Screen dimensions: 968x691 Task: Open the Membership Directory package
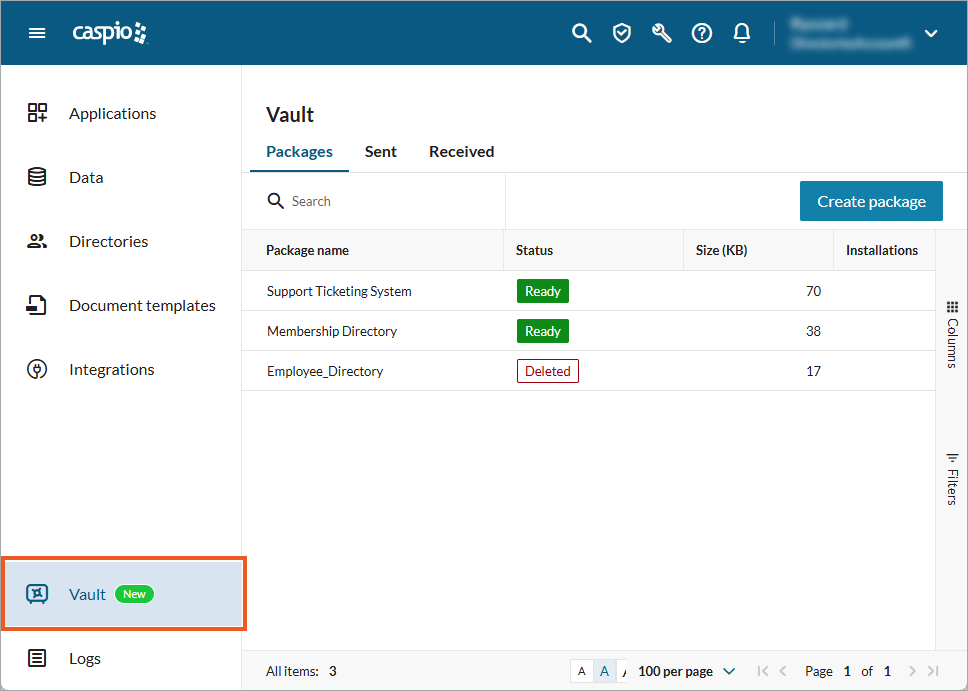pyautogui.click(x=331, y=331)
